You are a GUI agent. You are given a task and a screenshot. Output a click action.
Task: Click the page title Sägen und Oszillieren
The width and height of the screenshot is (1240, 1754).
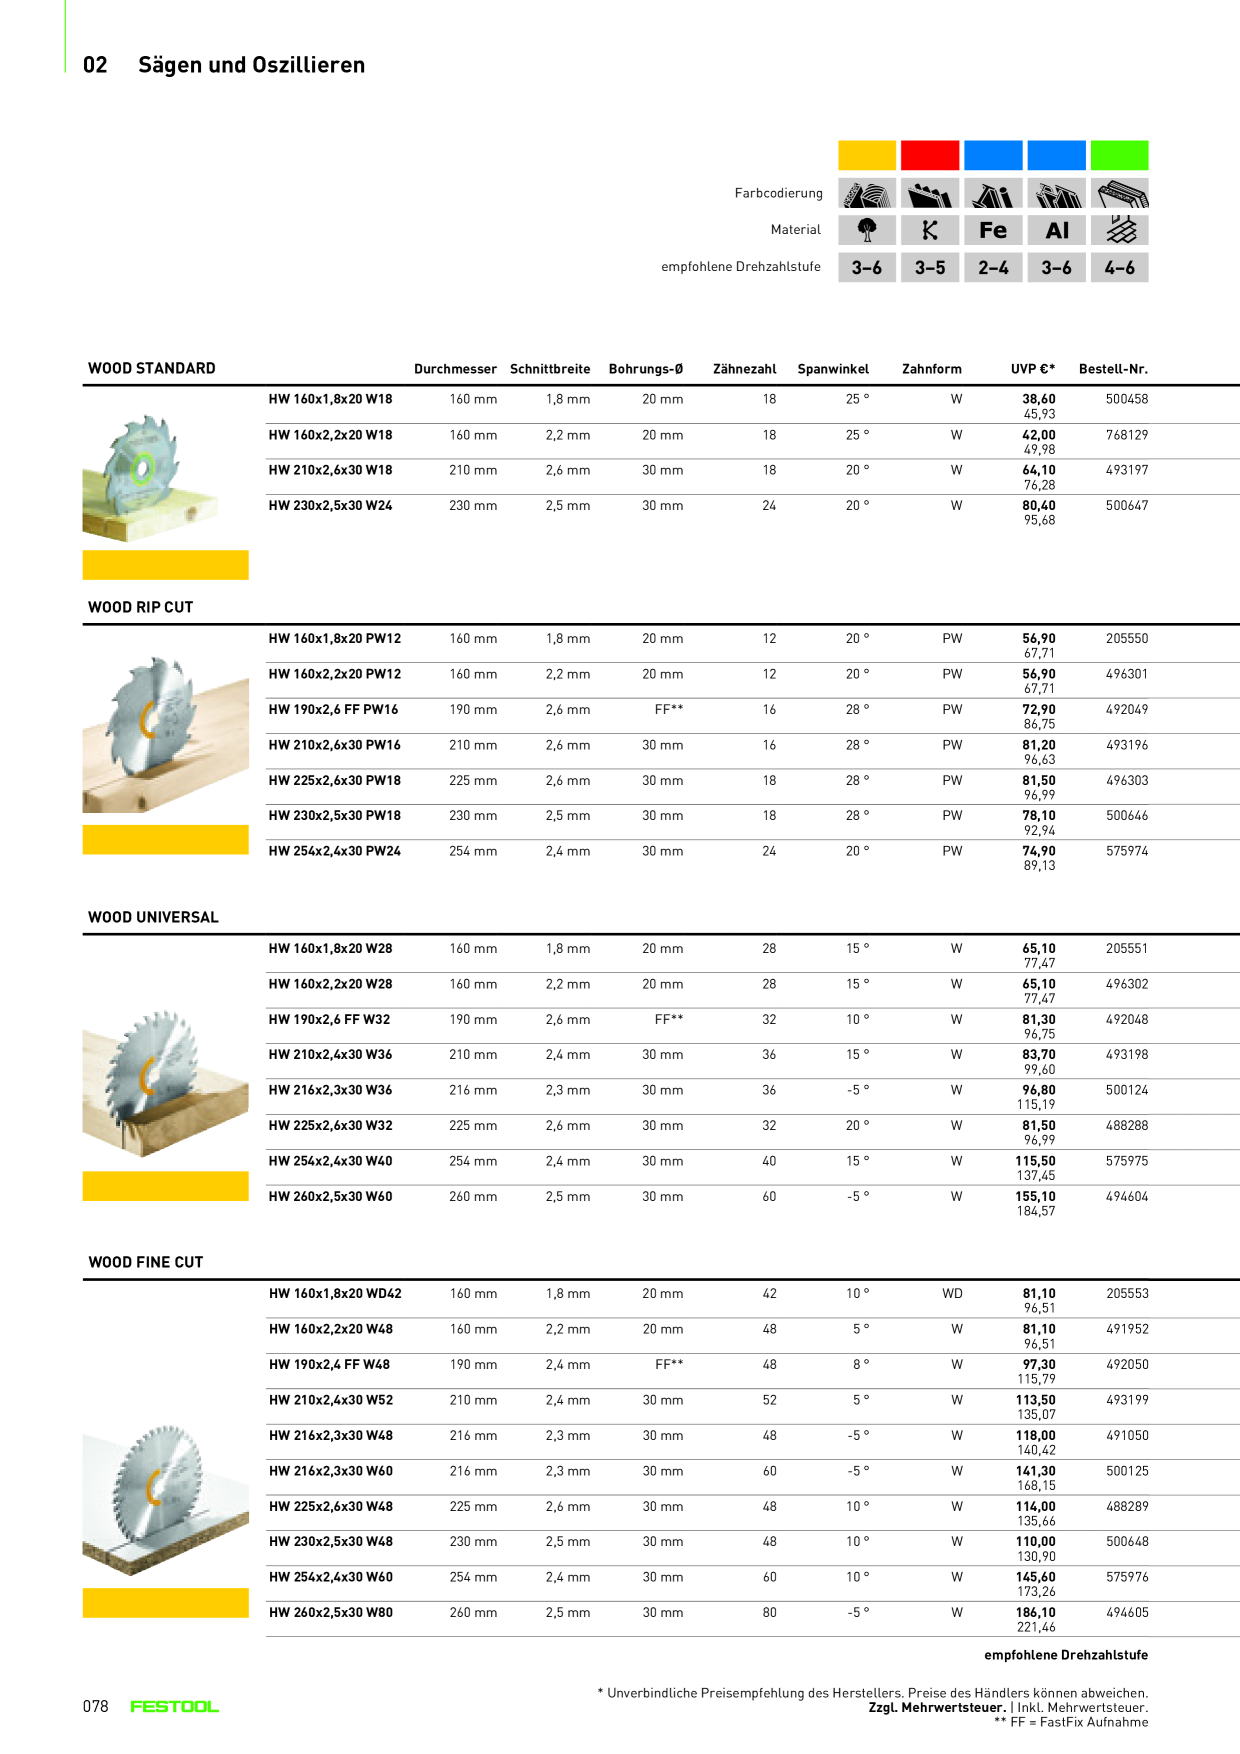[x=252, y=65]
